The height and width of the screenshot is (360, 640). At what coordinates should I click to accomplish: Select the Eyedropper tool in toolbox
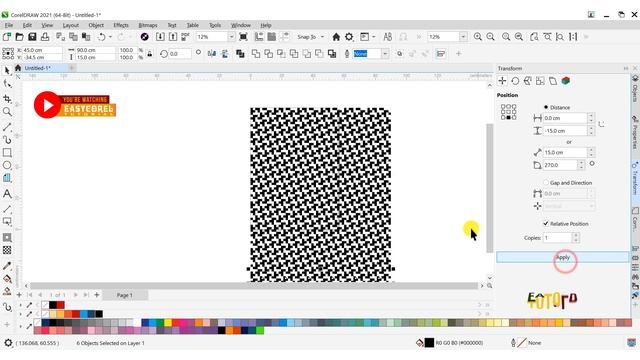(7, 266)
